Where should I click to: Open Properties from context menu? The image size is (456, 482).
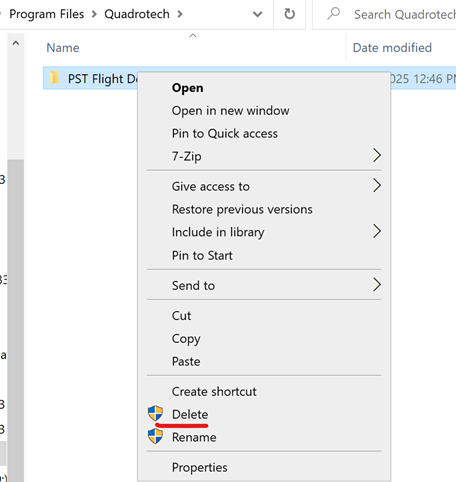coord(264,467)
